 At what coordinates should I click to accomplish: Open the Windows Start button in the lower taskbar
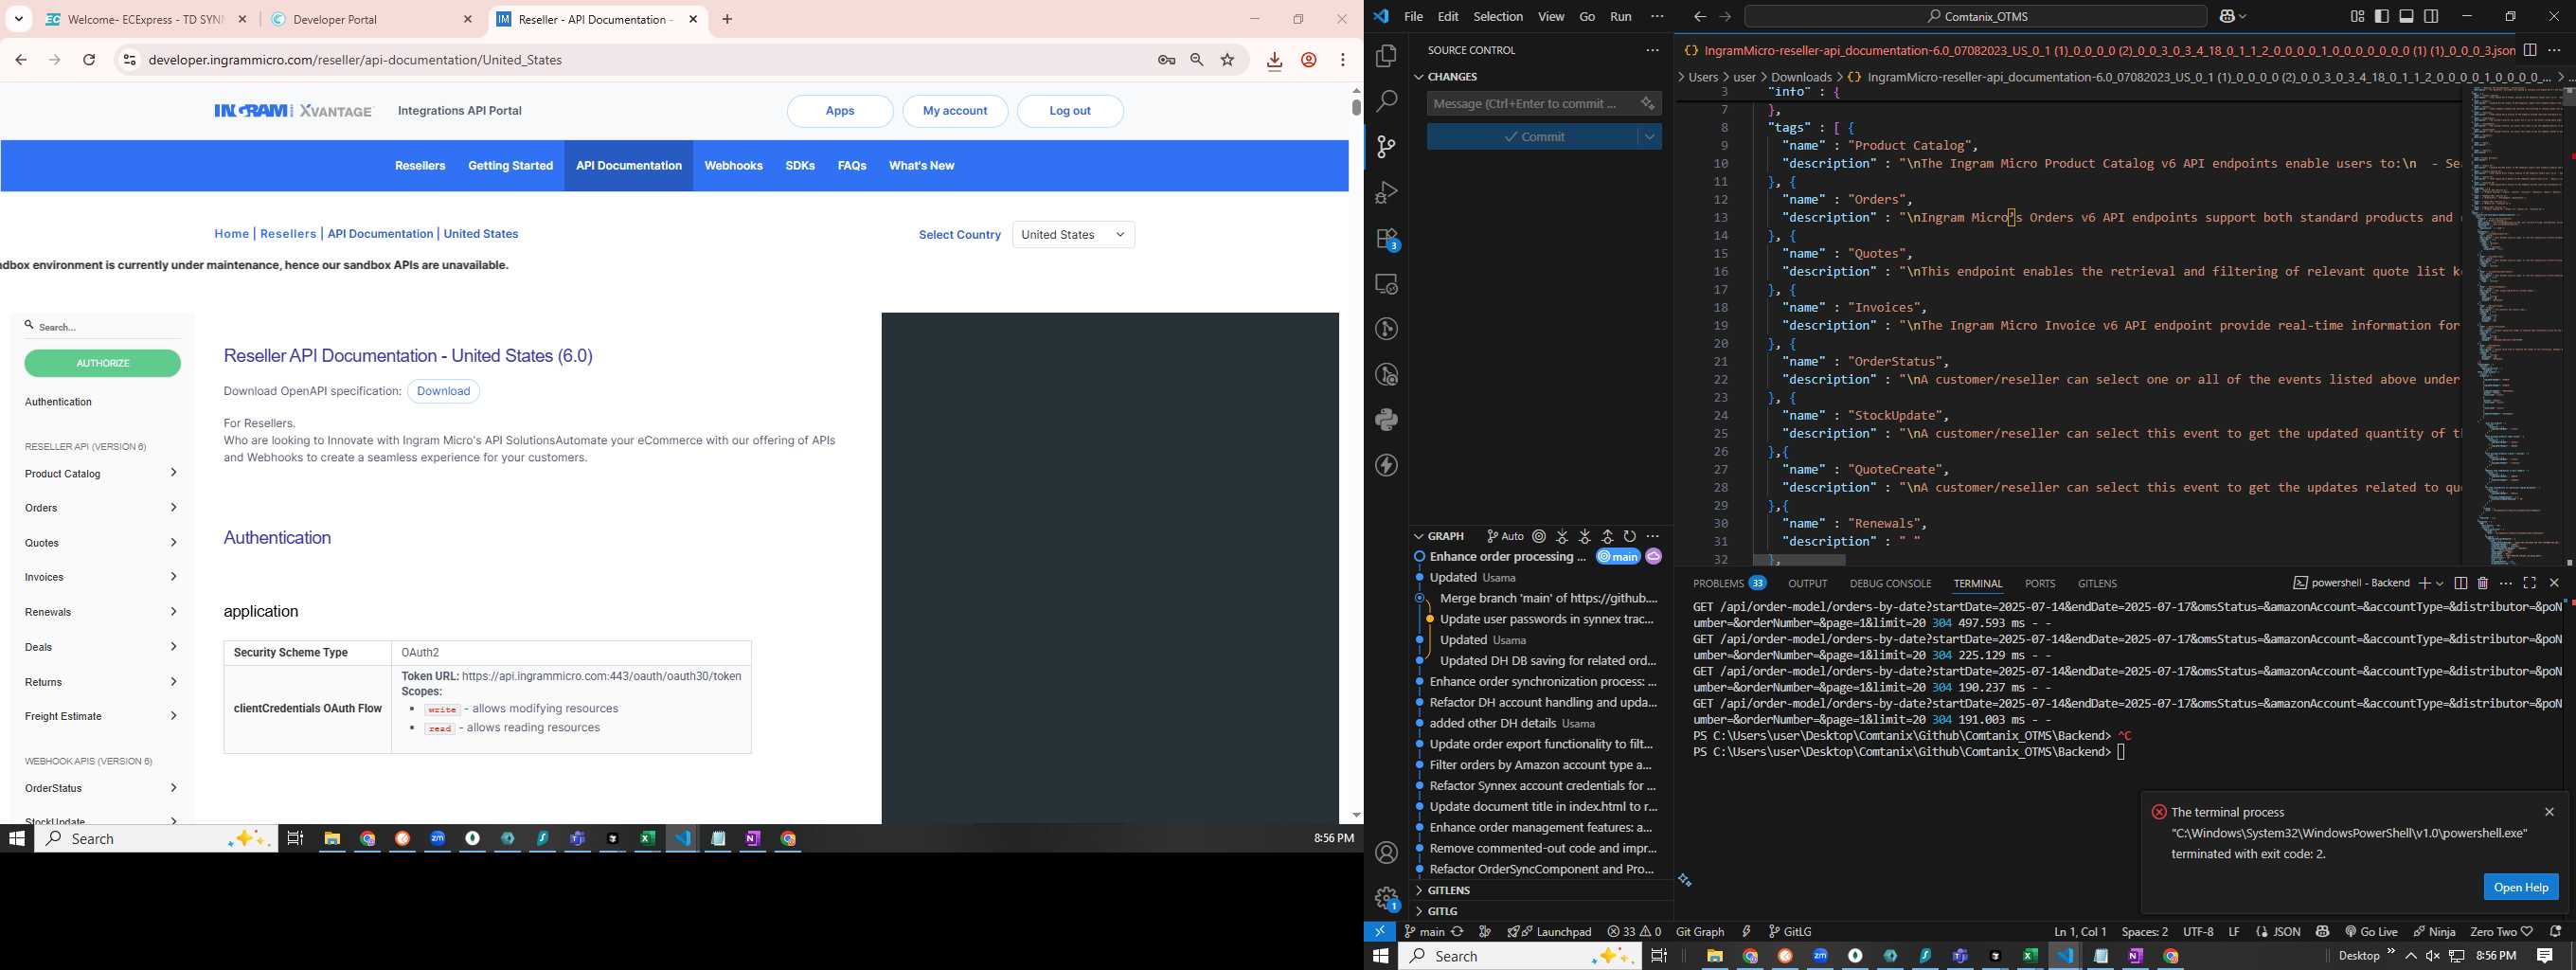click(x=1380, y=956)
